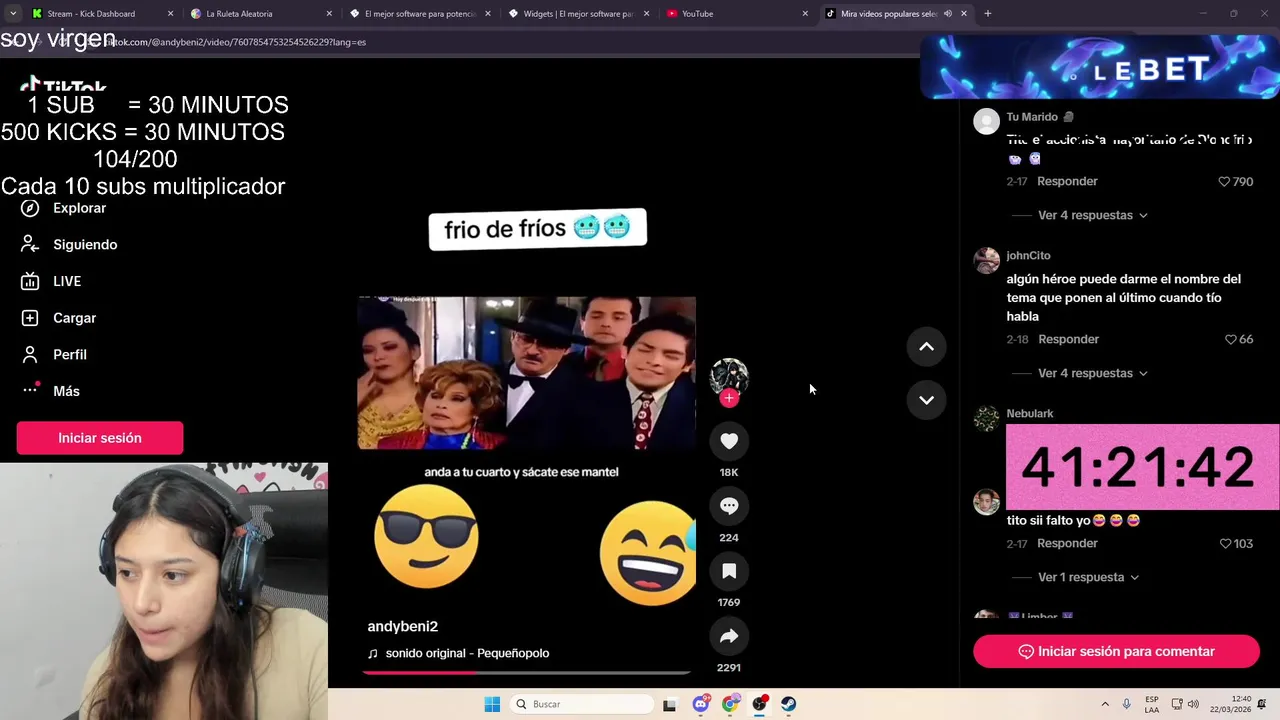Click the microphone tray icon

click(x=1127, y=704)
